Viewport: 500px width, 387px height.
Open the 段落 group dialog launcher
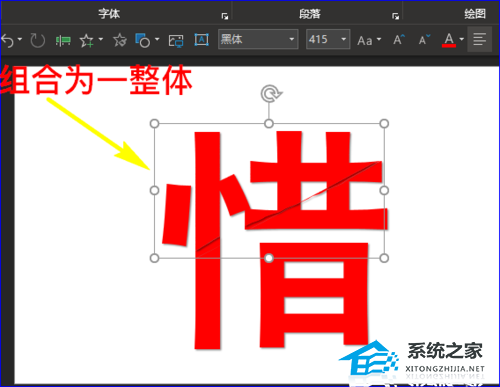tap(396, 16)
